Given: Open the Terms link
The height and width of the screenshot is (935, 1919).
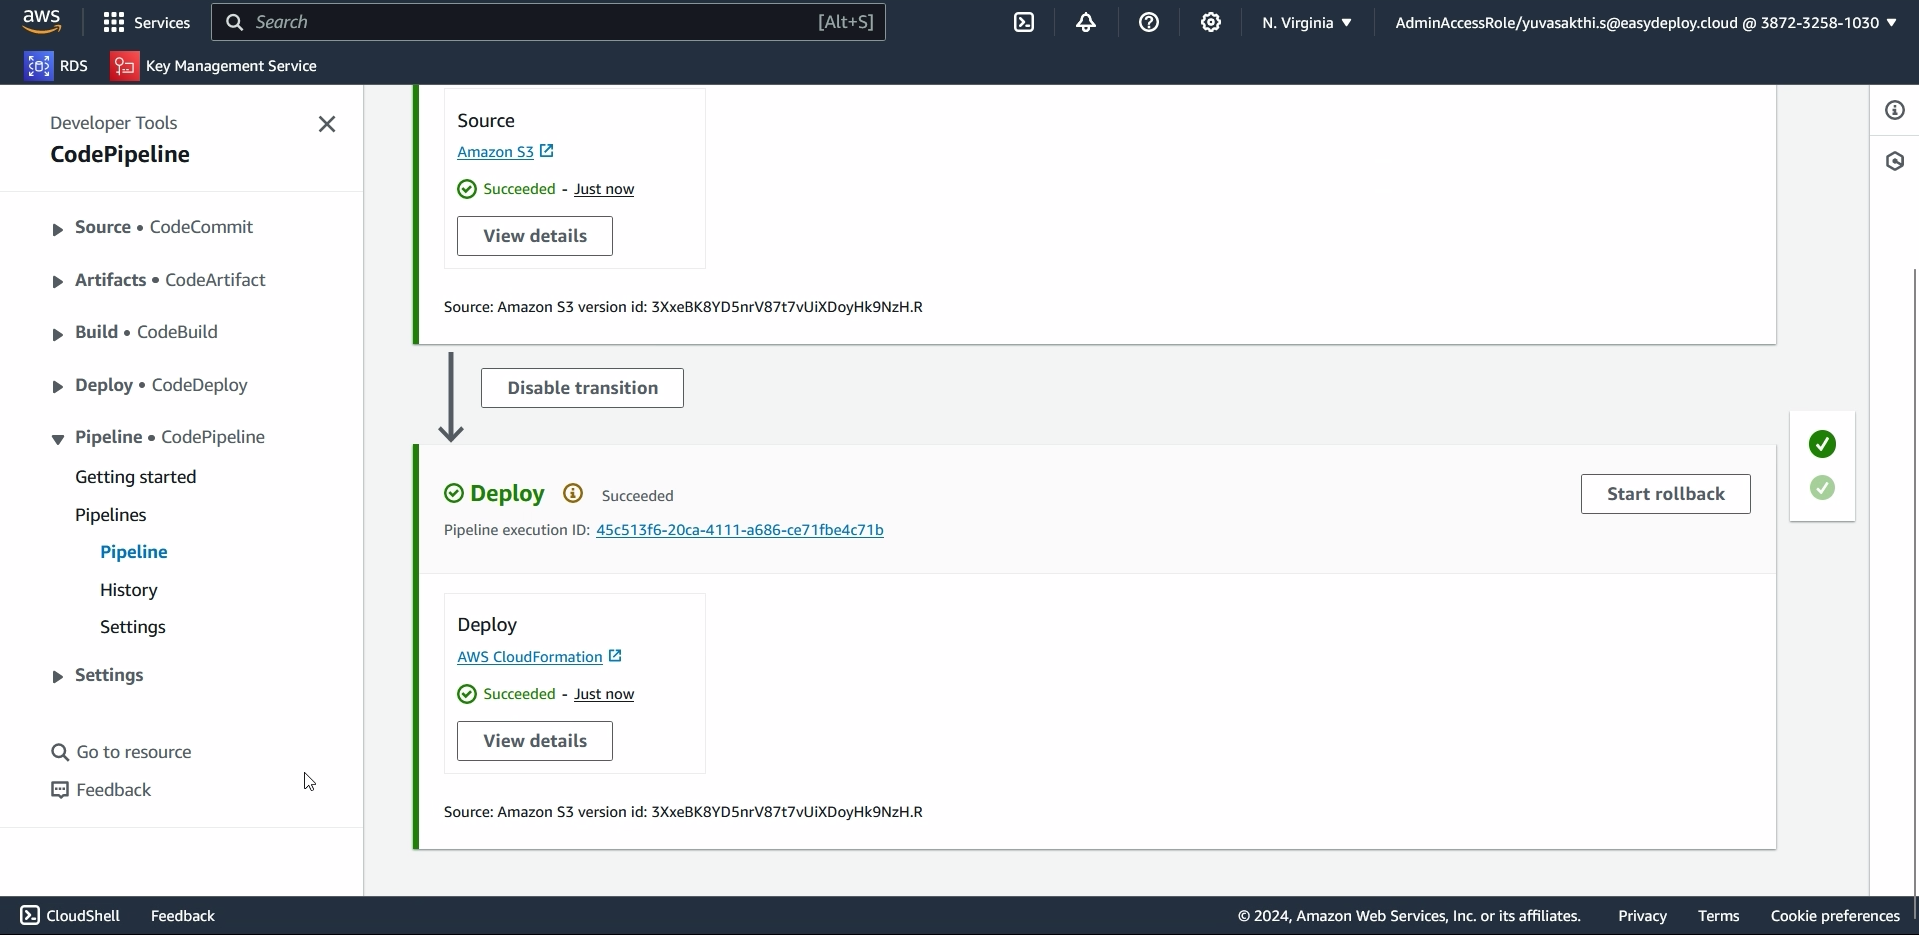Looking at the screenshot, I should [1718, 916].
